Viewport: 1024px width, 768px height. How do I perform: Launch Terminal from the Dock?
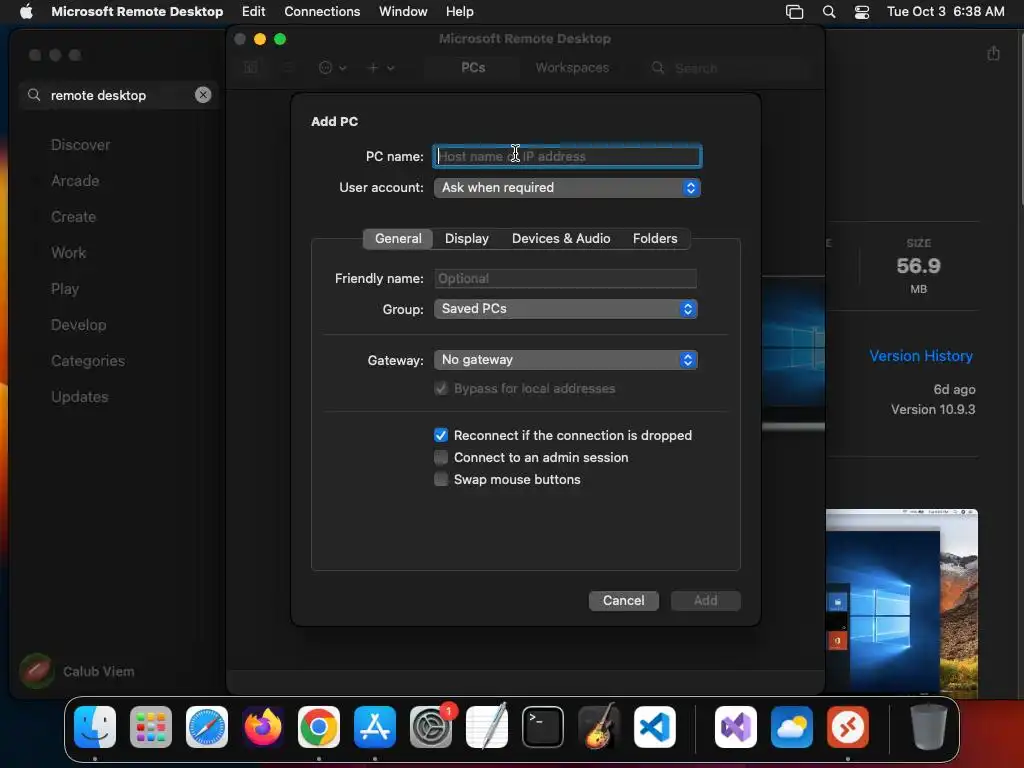(543, 727)
